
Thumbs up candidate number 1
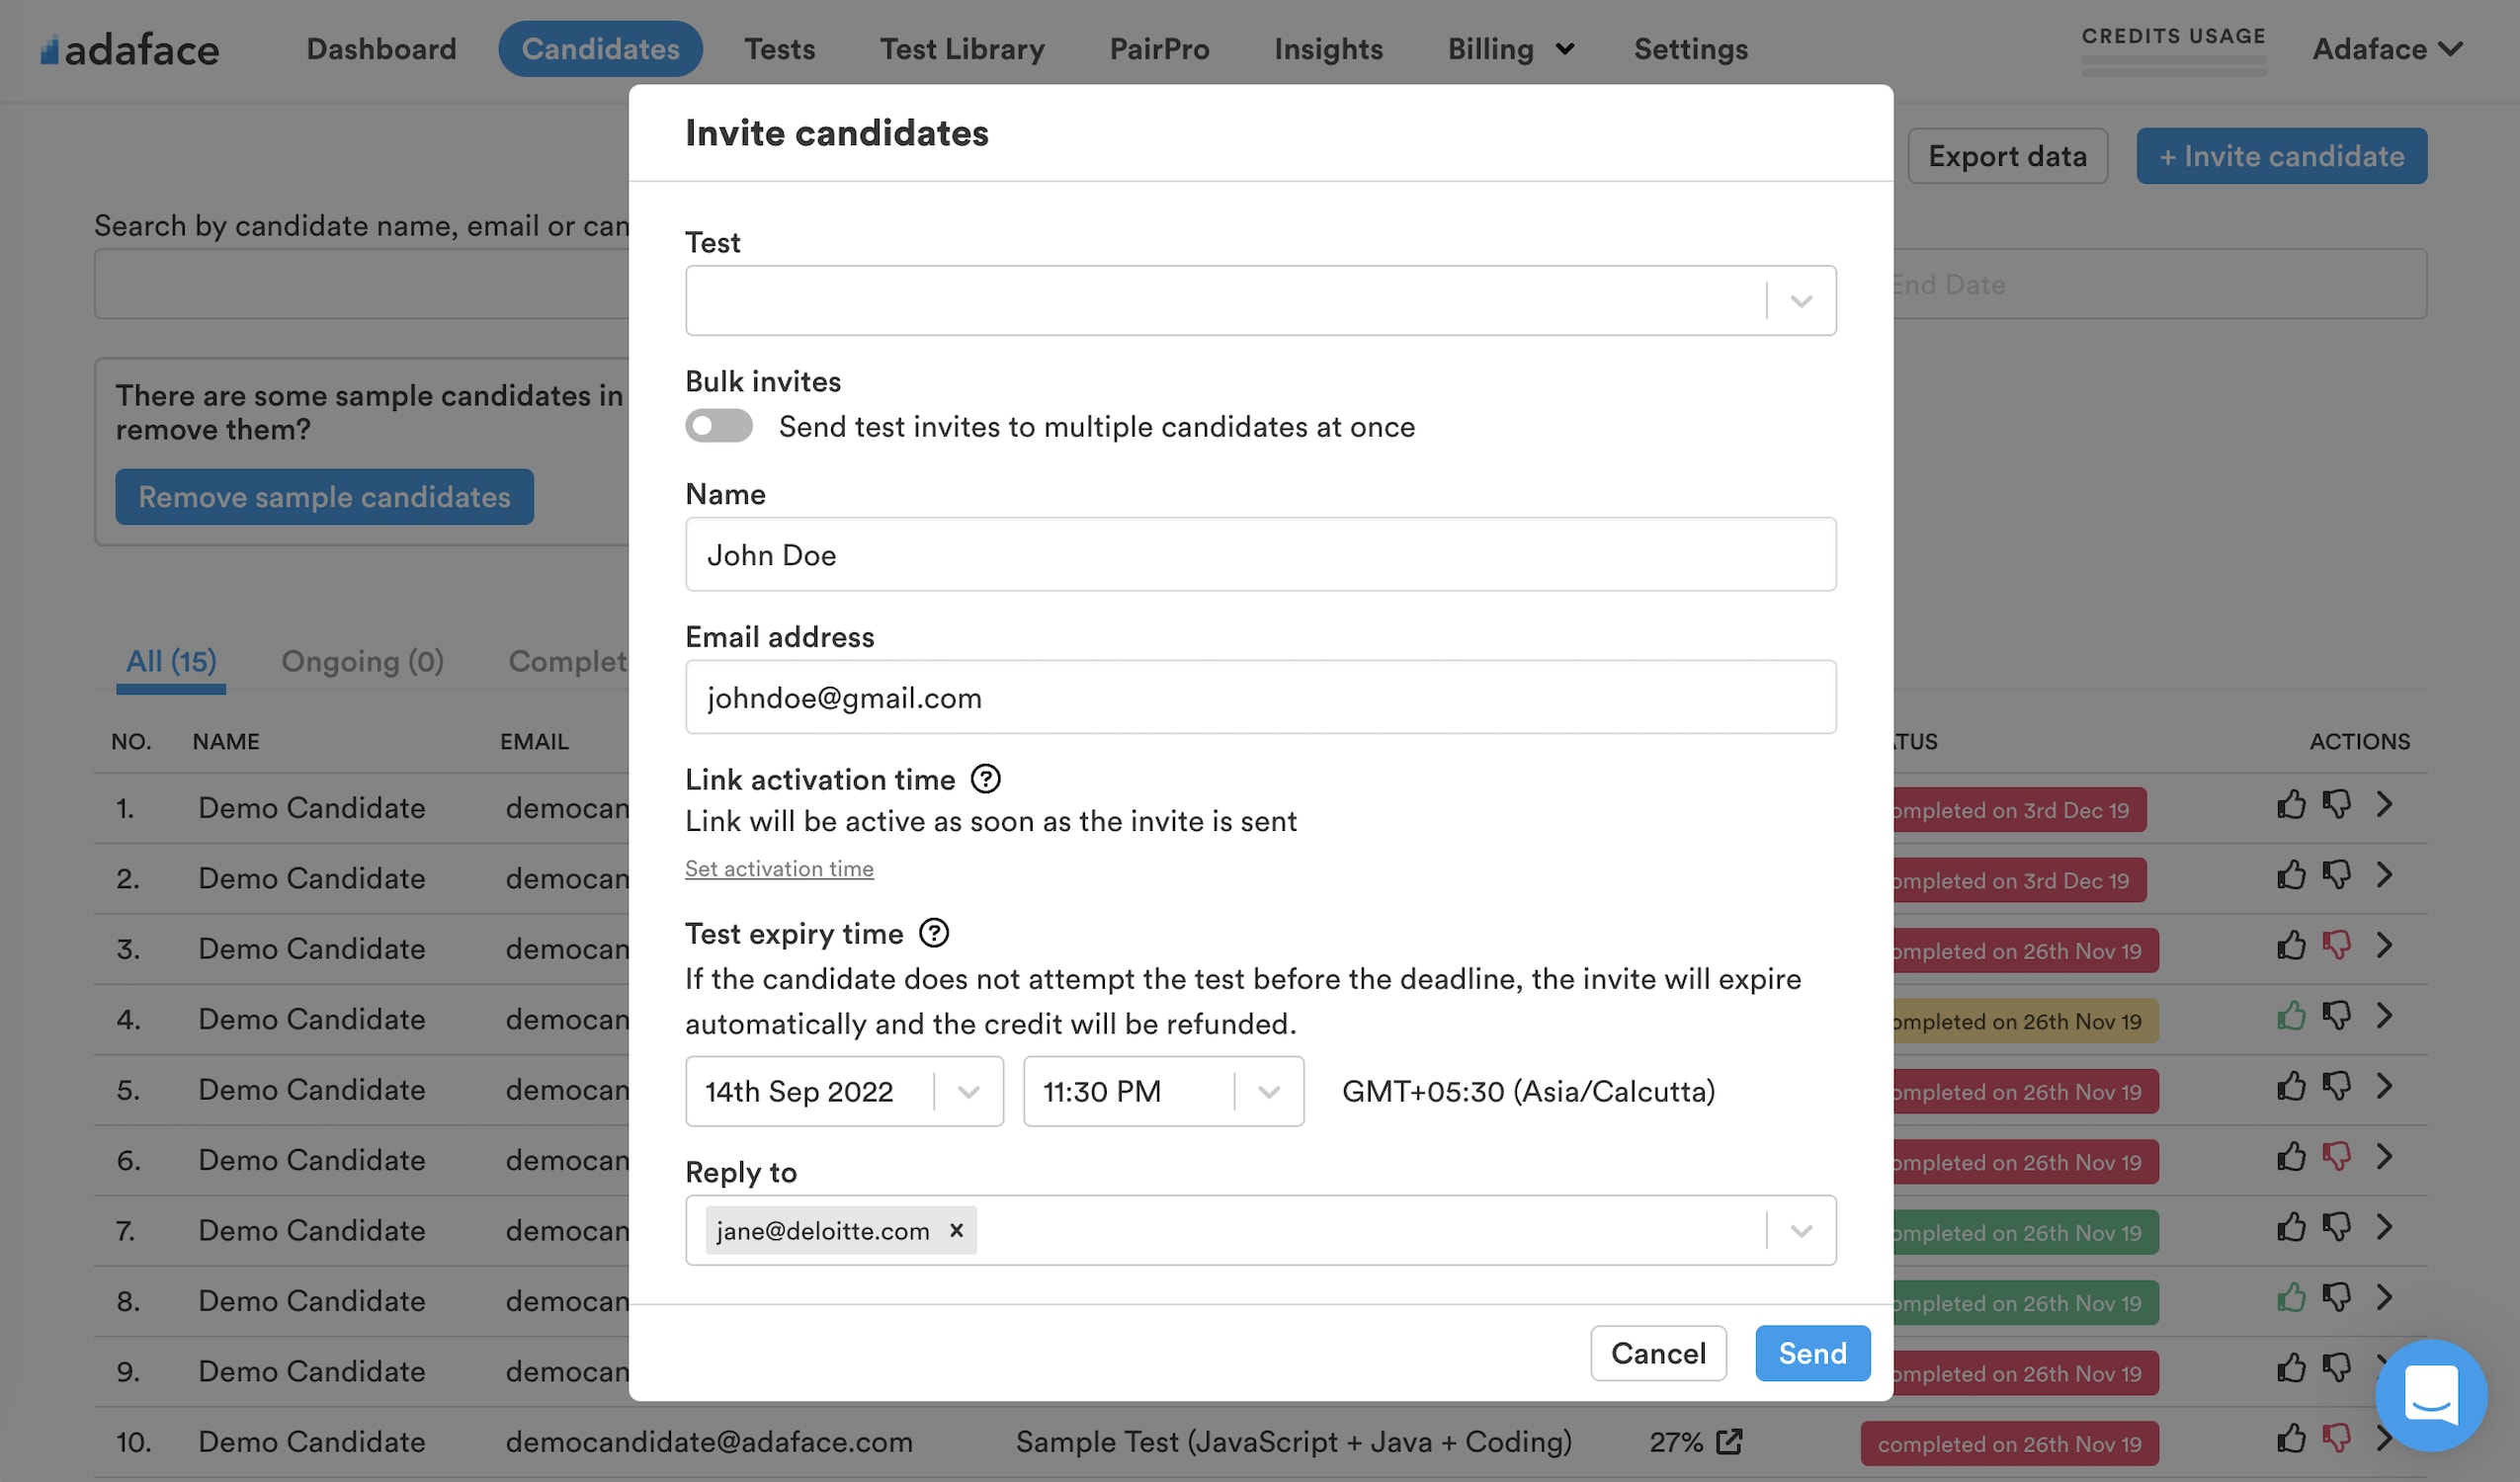(2290, 805)
